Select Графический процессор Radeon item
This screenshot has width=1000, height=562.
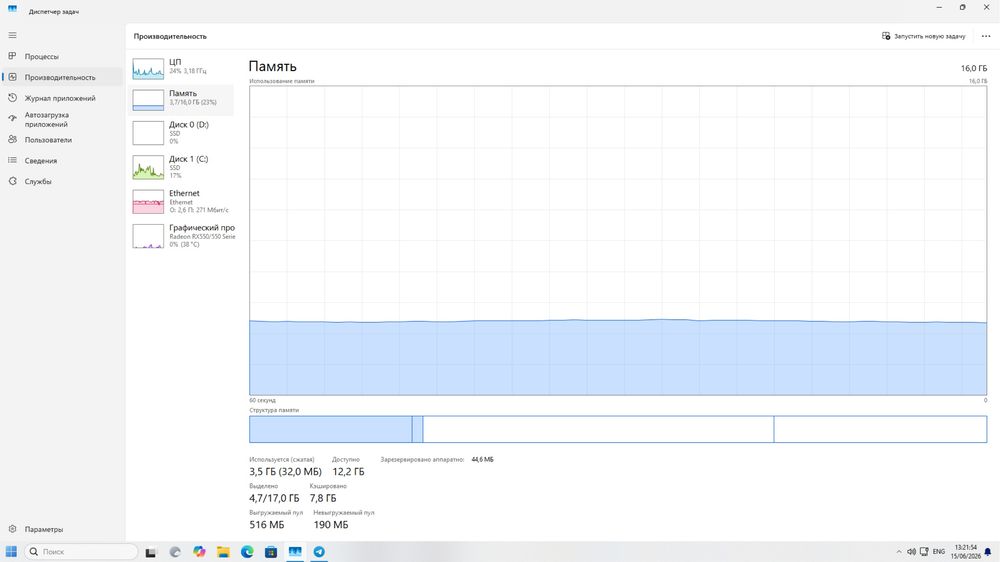pos(181,236)
